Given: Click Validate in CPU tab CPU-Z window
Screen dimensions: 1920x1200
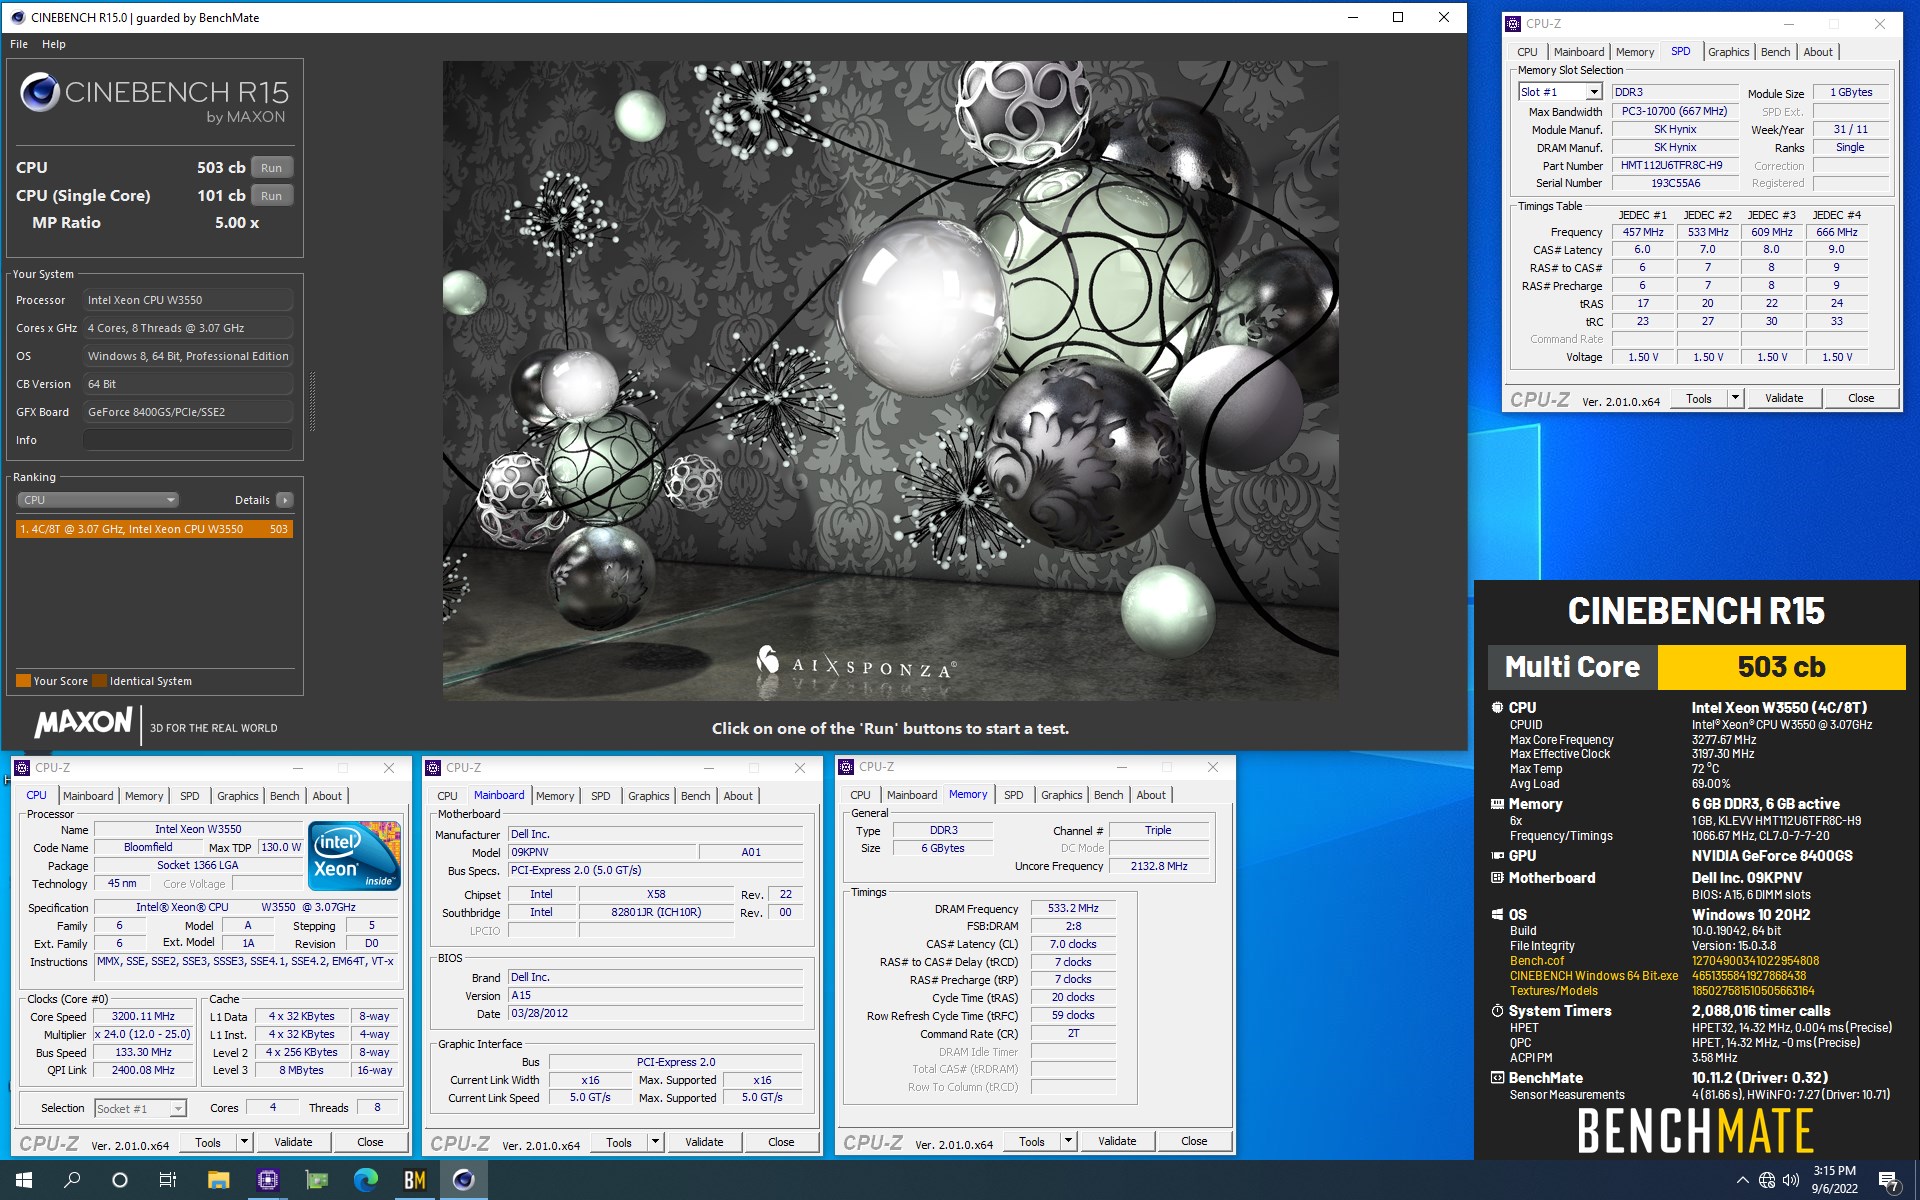Looking at the screenshot, I should (293, 1142).
